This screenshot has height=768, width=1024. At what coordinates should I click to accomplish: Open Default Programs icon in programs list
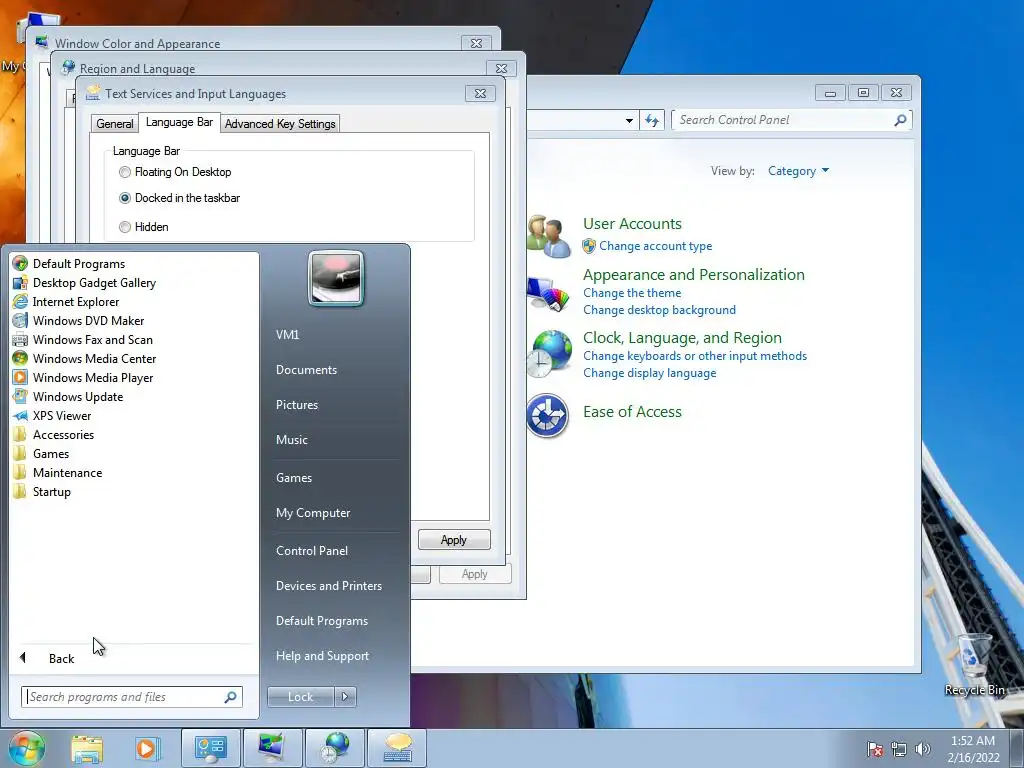pos(20,264)
